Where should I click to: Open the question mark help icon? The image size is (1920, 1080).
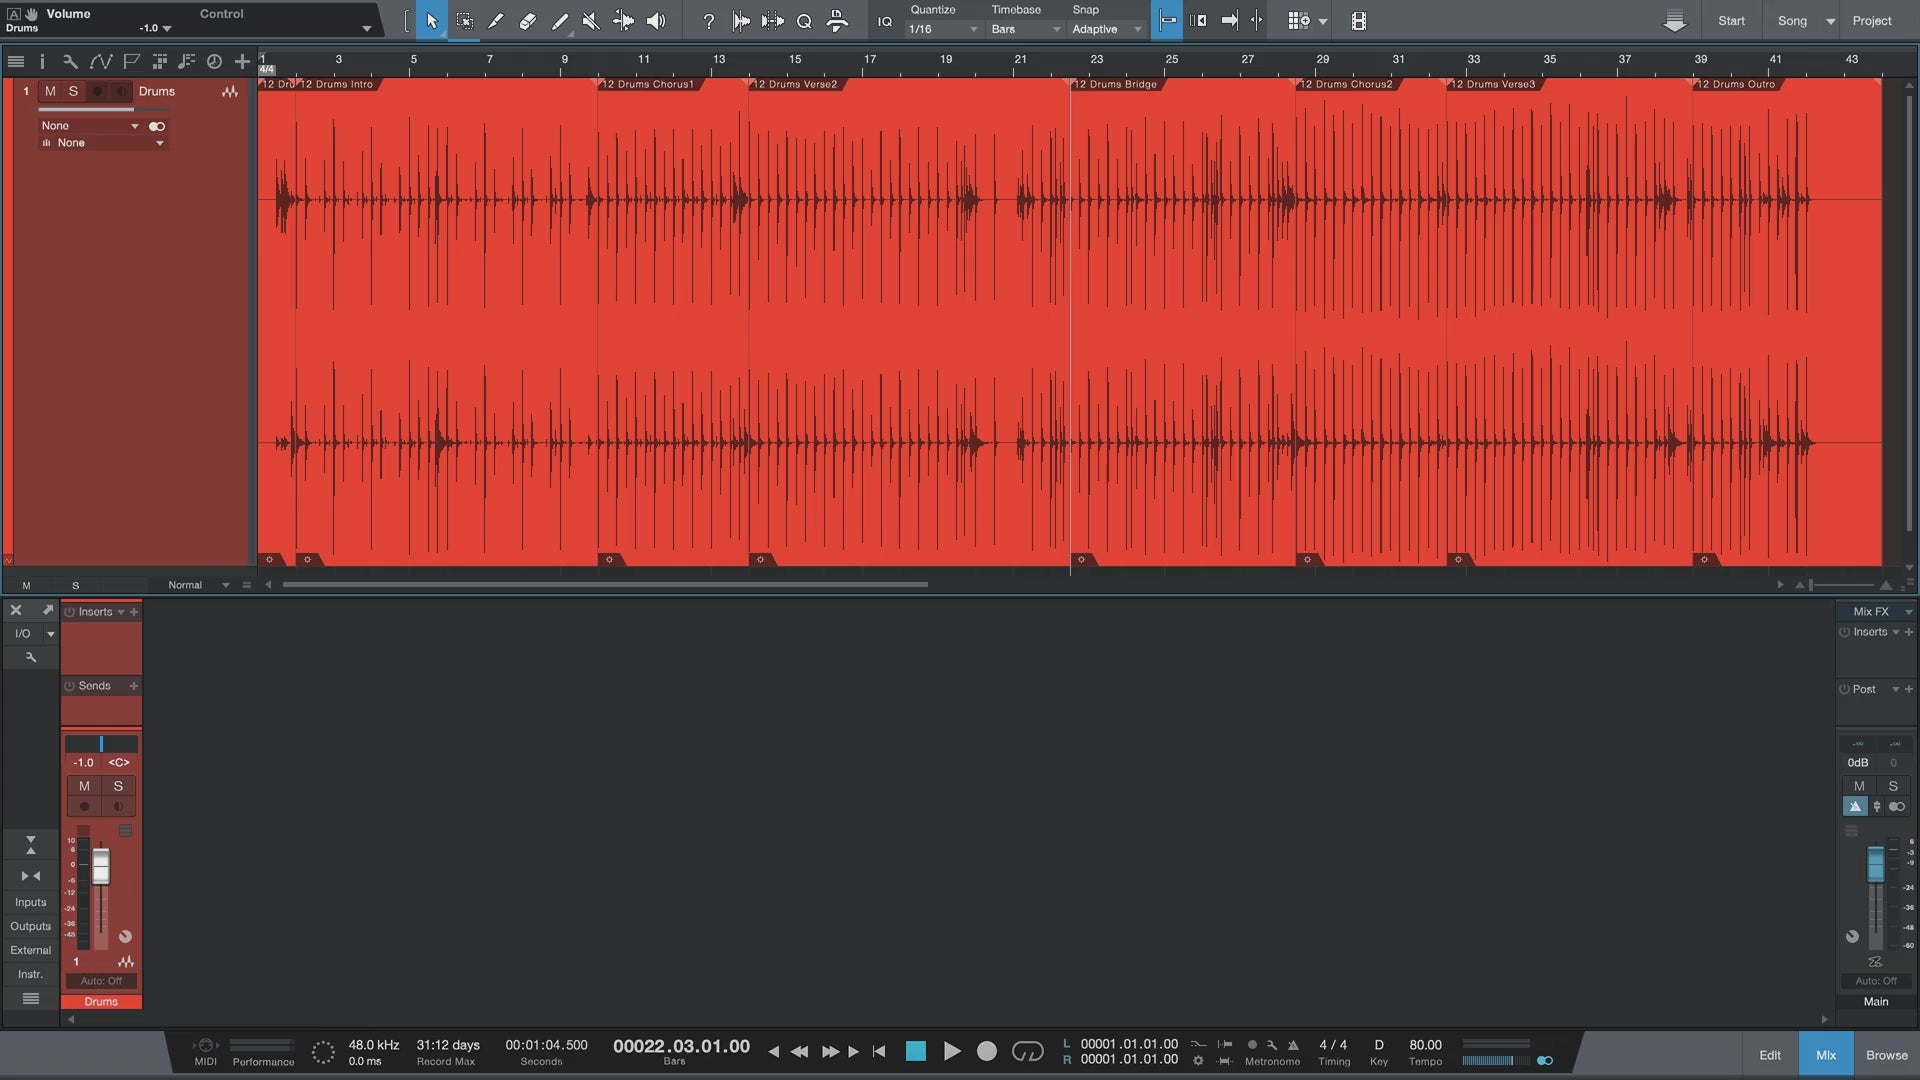(x=708, y=20)
